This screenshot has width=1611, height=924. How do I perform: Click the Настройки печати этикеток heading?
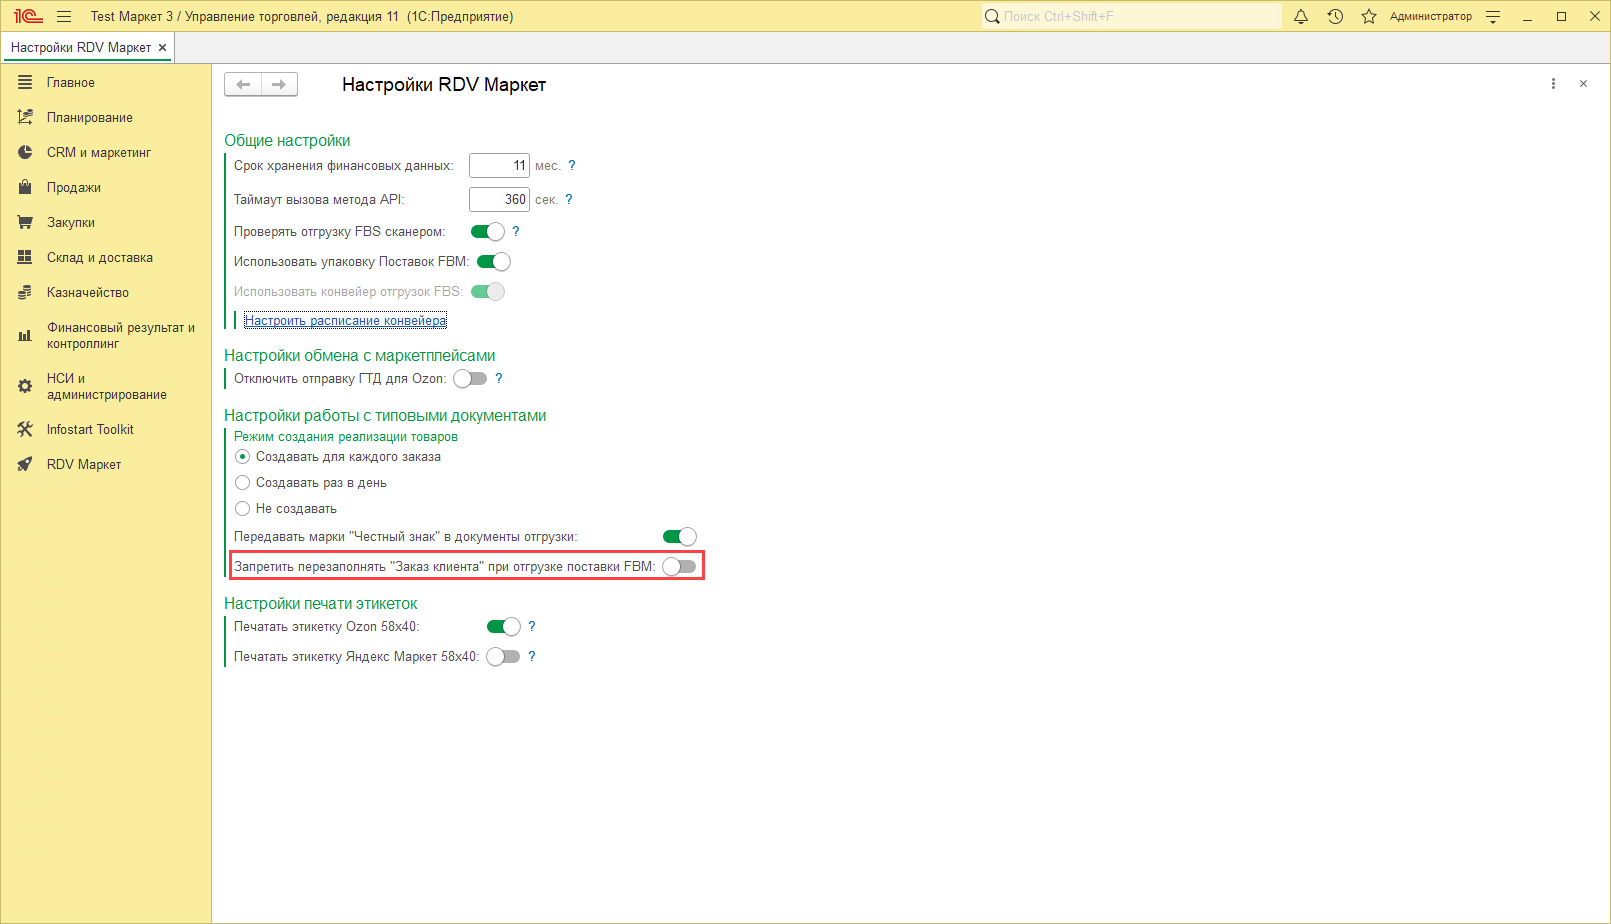coord(321,603)
